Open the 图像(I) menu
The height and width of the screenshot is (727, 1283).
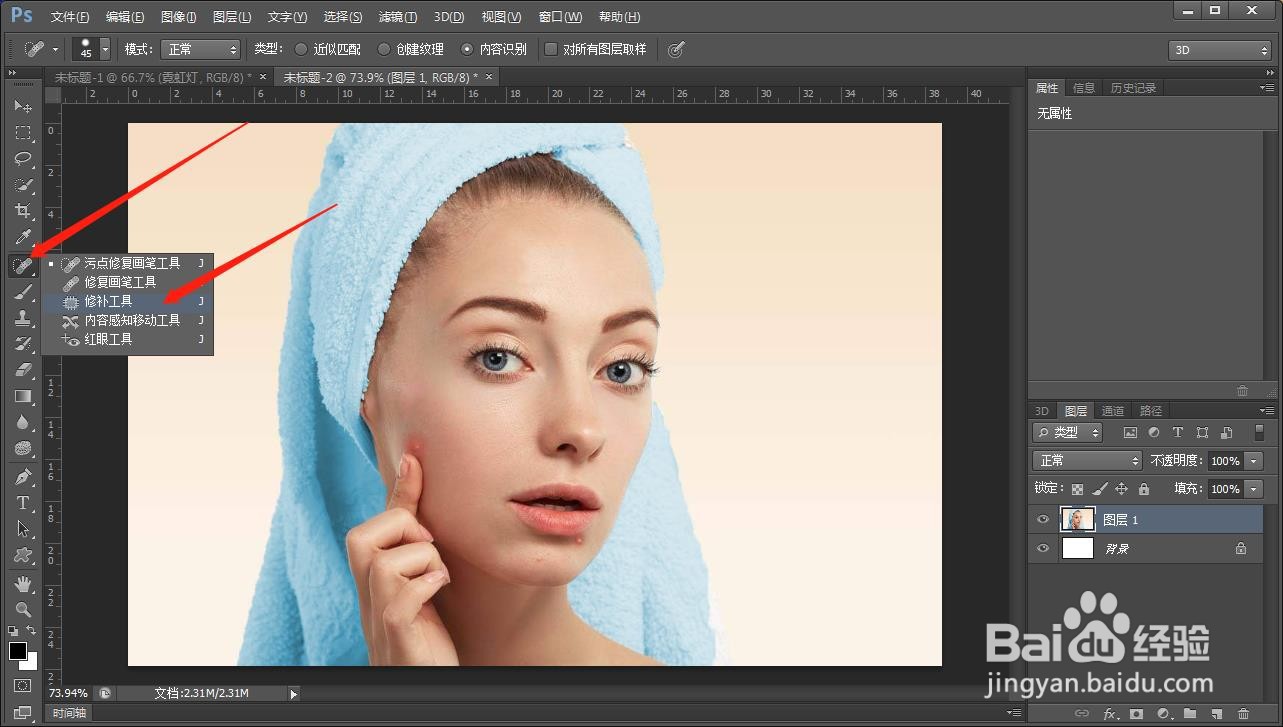click(x=178, y=17)
